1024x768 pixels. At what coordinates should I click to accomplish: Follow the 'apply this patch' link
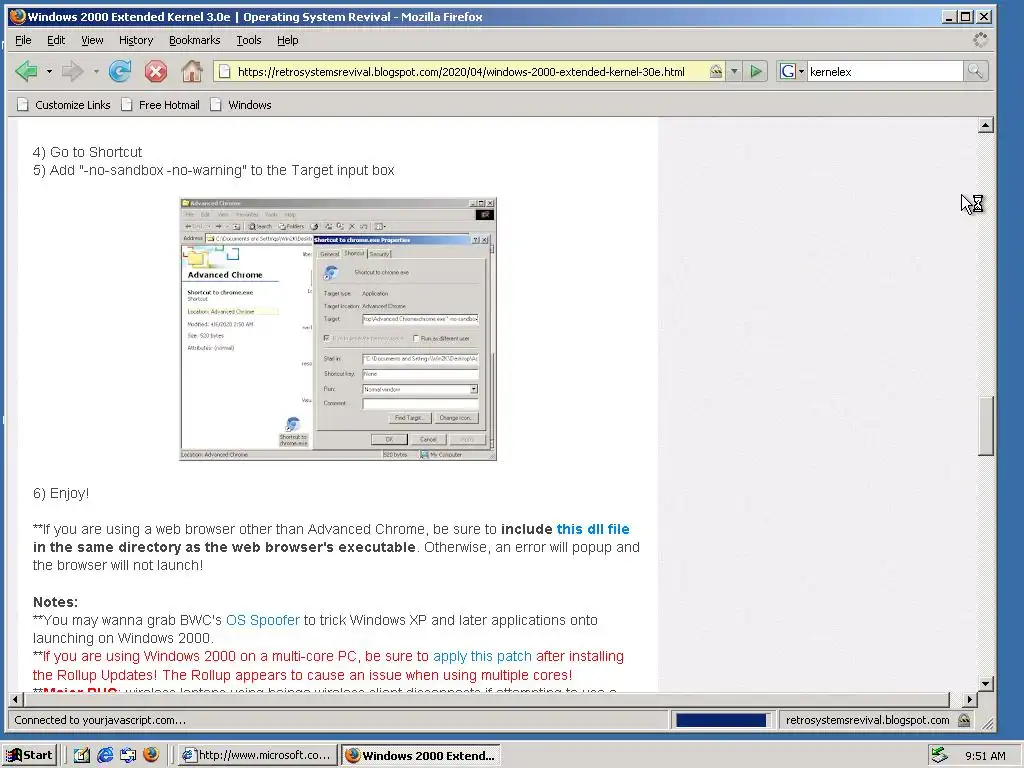(x=482, y=656)
